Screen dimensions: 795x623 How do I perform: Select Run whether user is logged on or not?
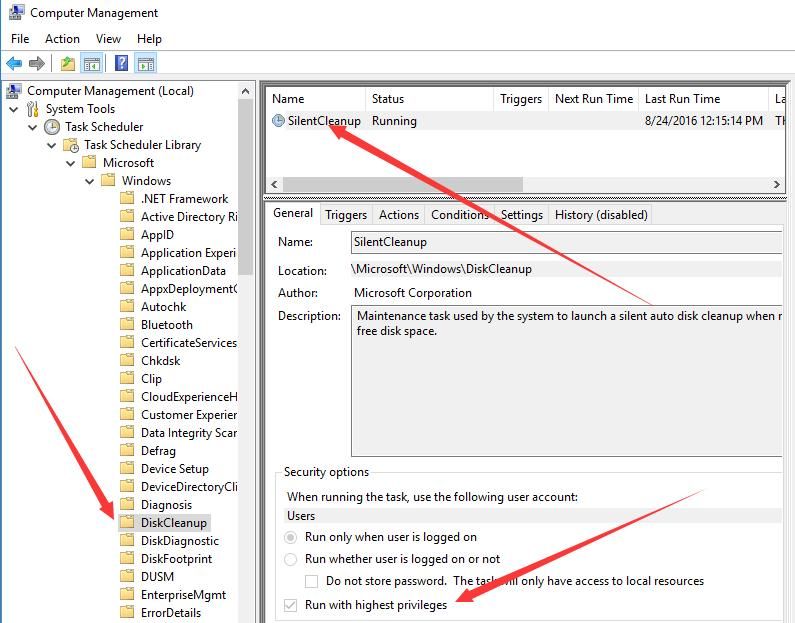(291, 559)
